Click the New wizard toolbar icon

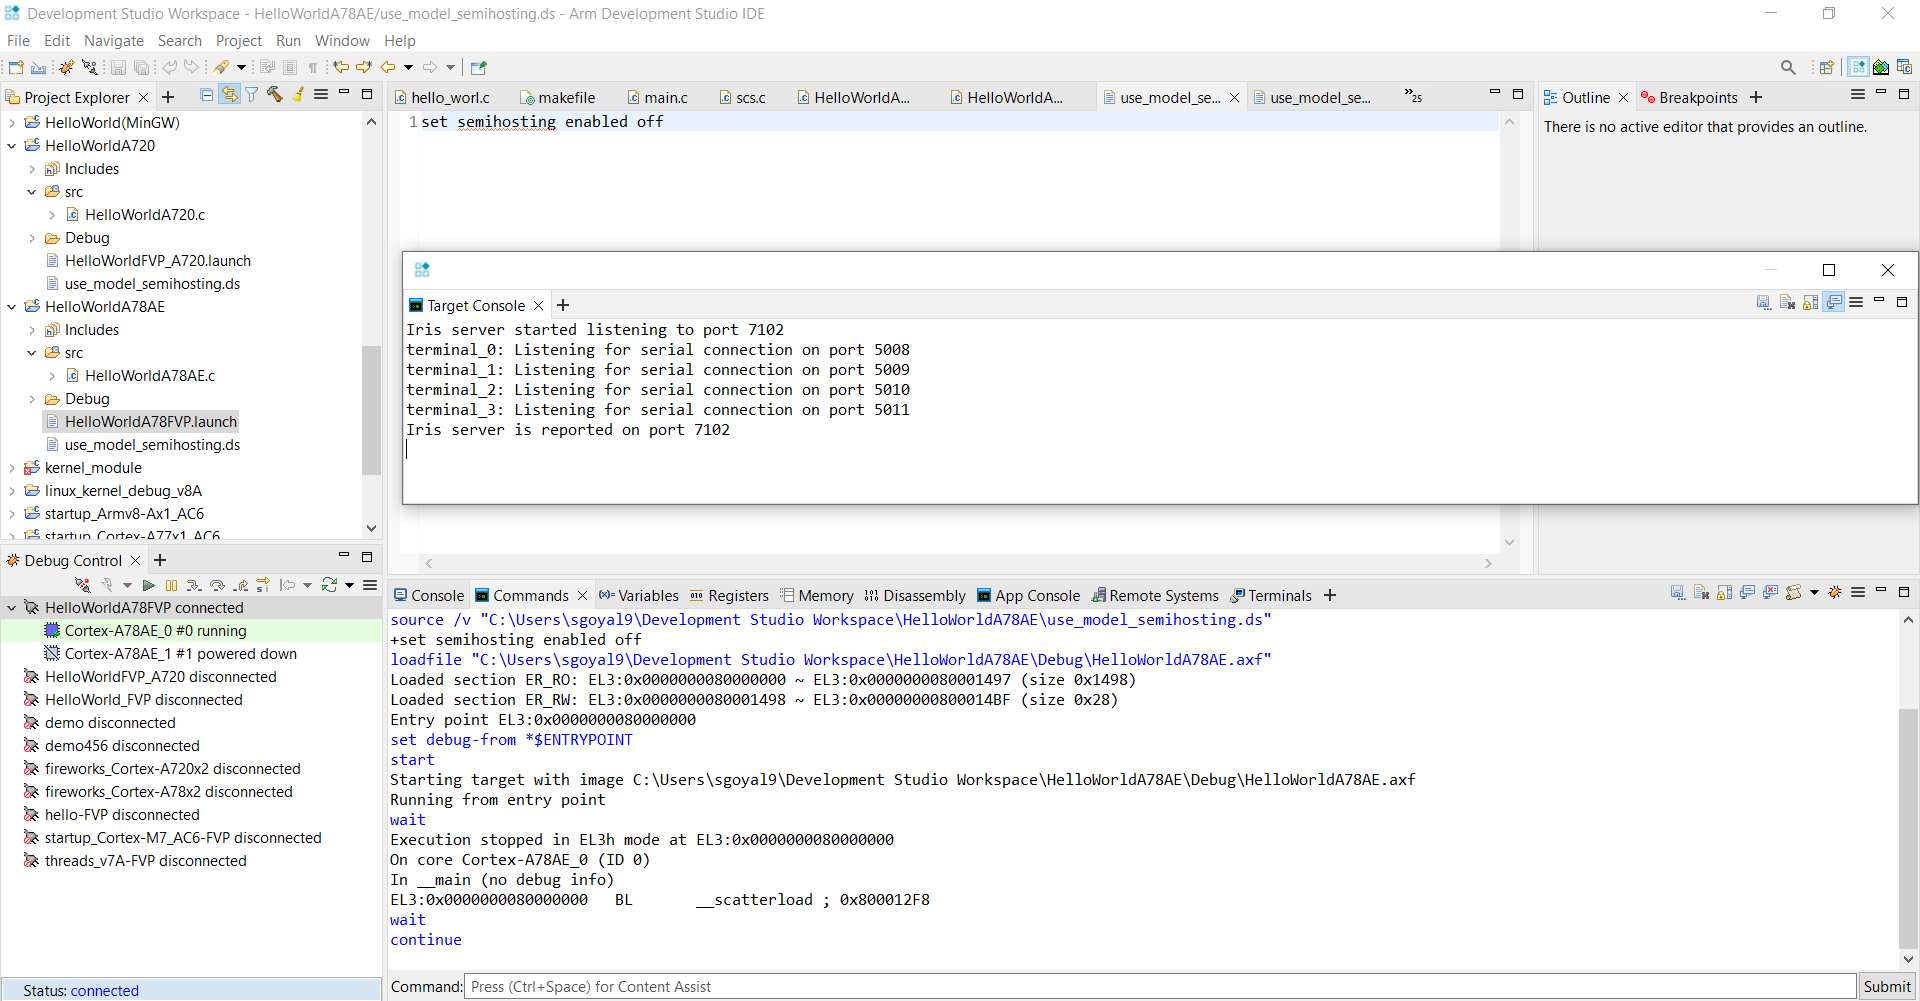16,67
